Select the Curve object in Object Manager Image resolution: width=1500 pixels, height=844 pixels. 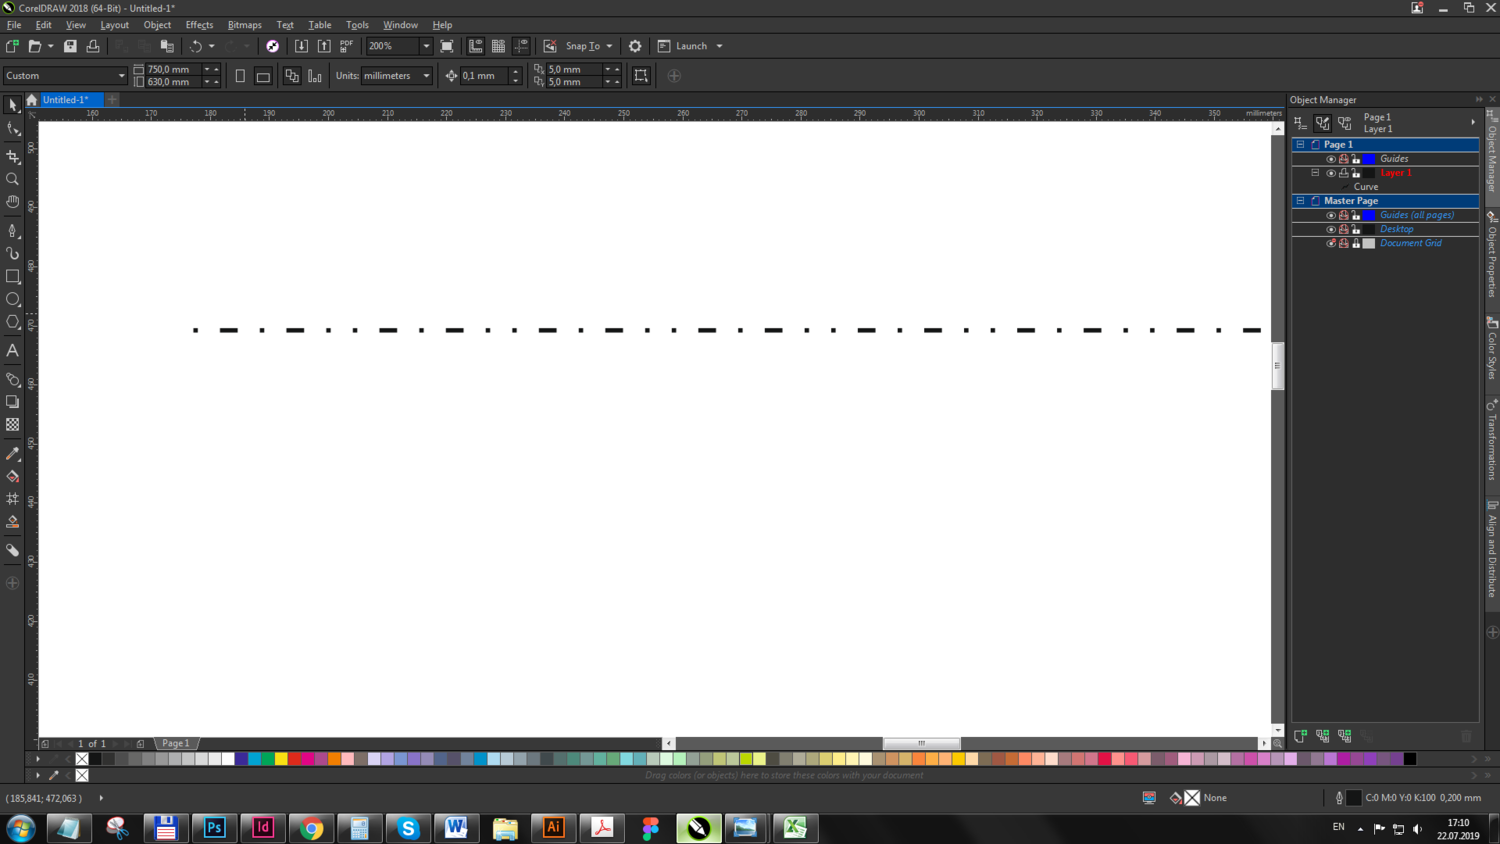click(x=1366, y=187)
